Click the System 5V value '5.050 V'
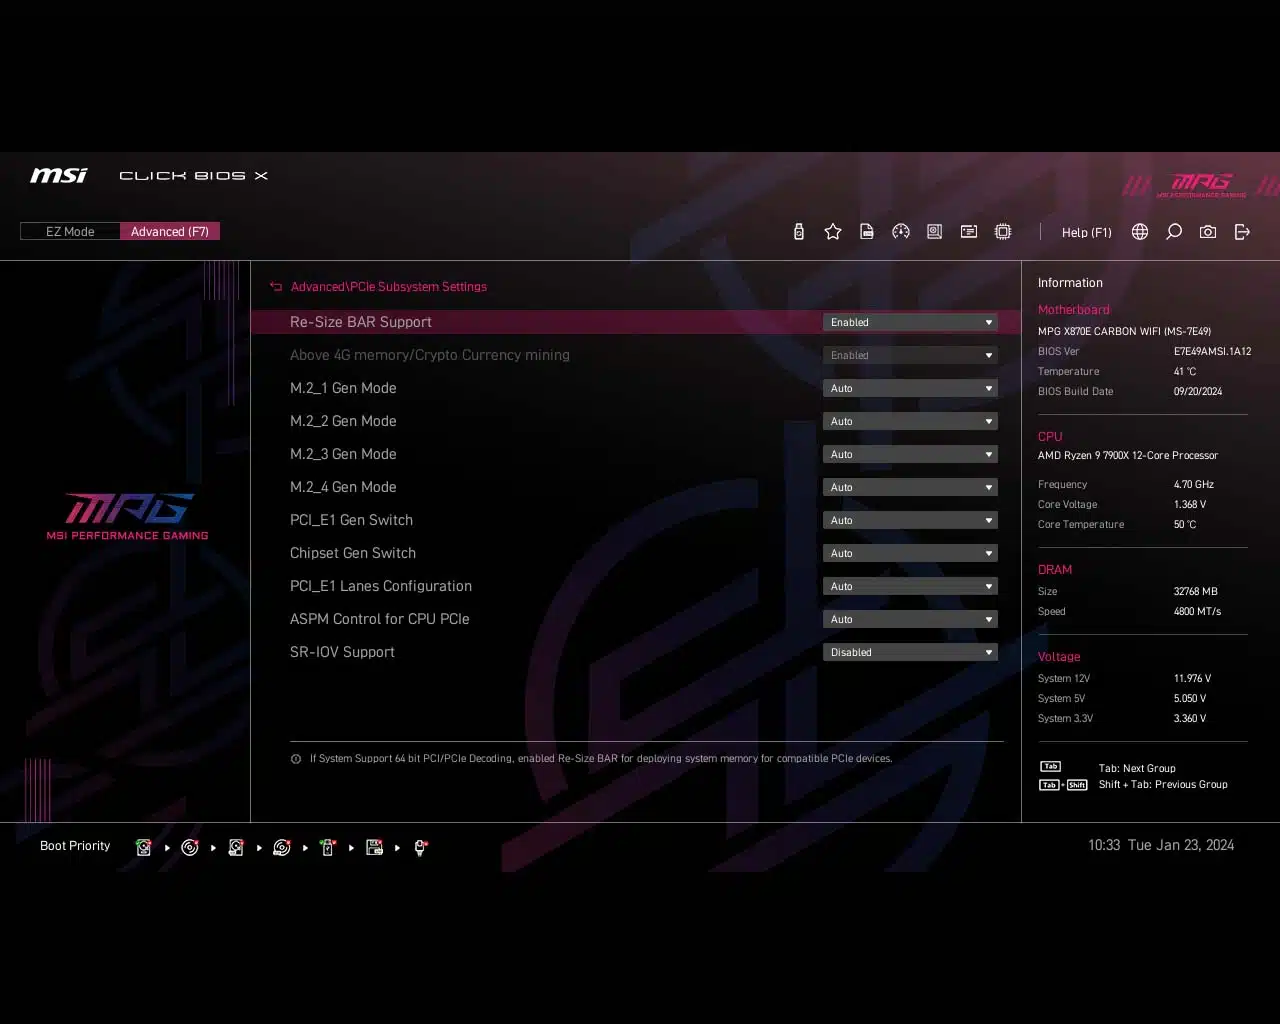The width and height of the screenshot is (1280, 1024). [1190, 698]
